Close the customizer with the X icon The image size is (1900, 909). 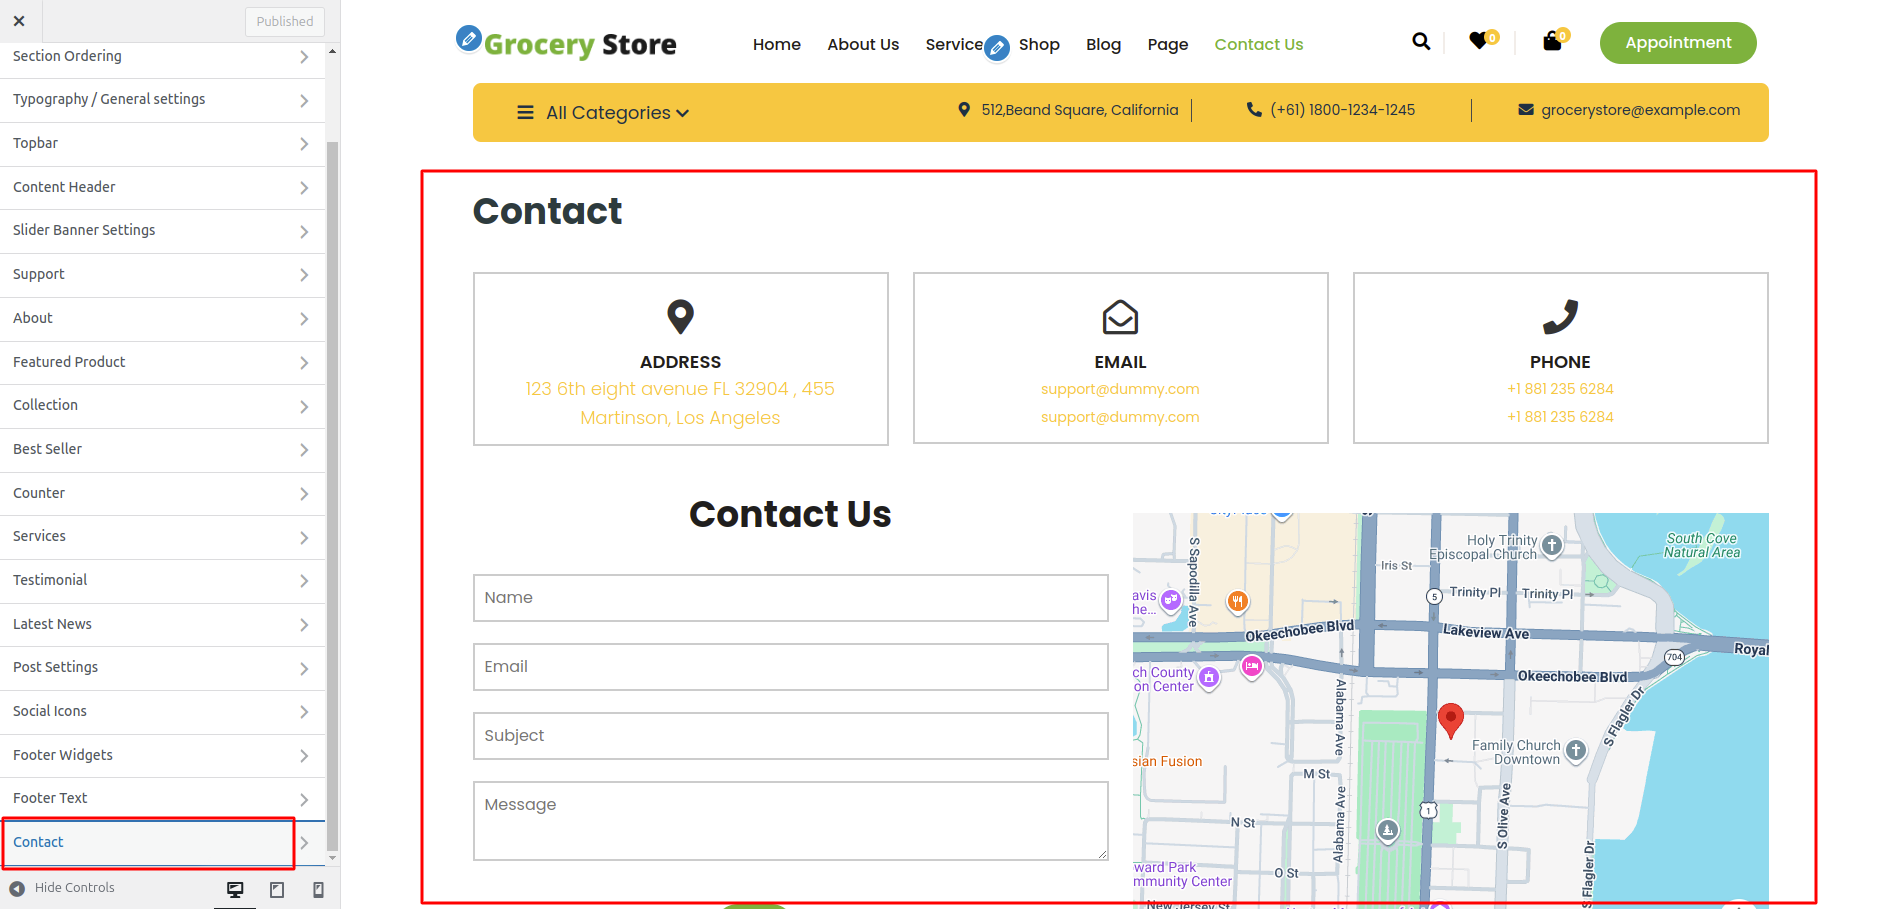click(x=19, y=21)
